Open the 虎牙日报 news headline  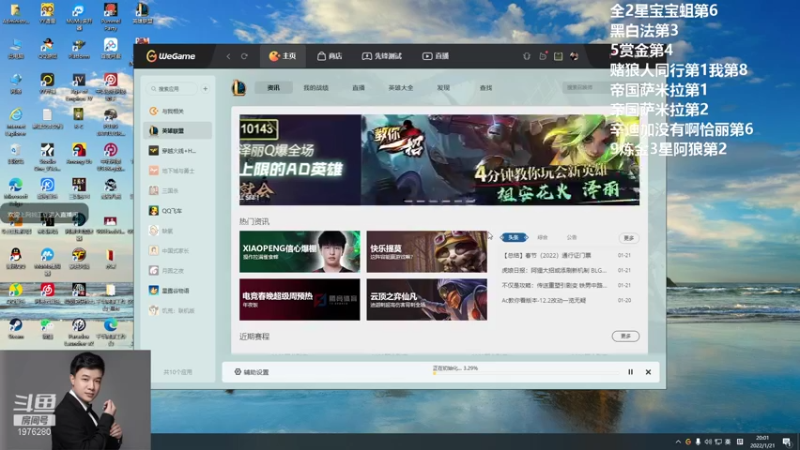[554, 270]
